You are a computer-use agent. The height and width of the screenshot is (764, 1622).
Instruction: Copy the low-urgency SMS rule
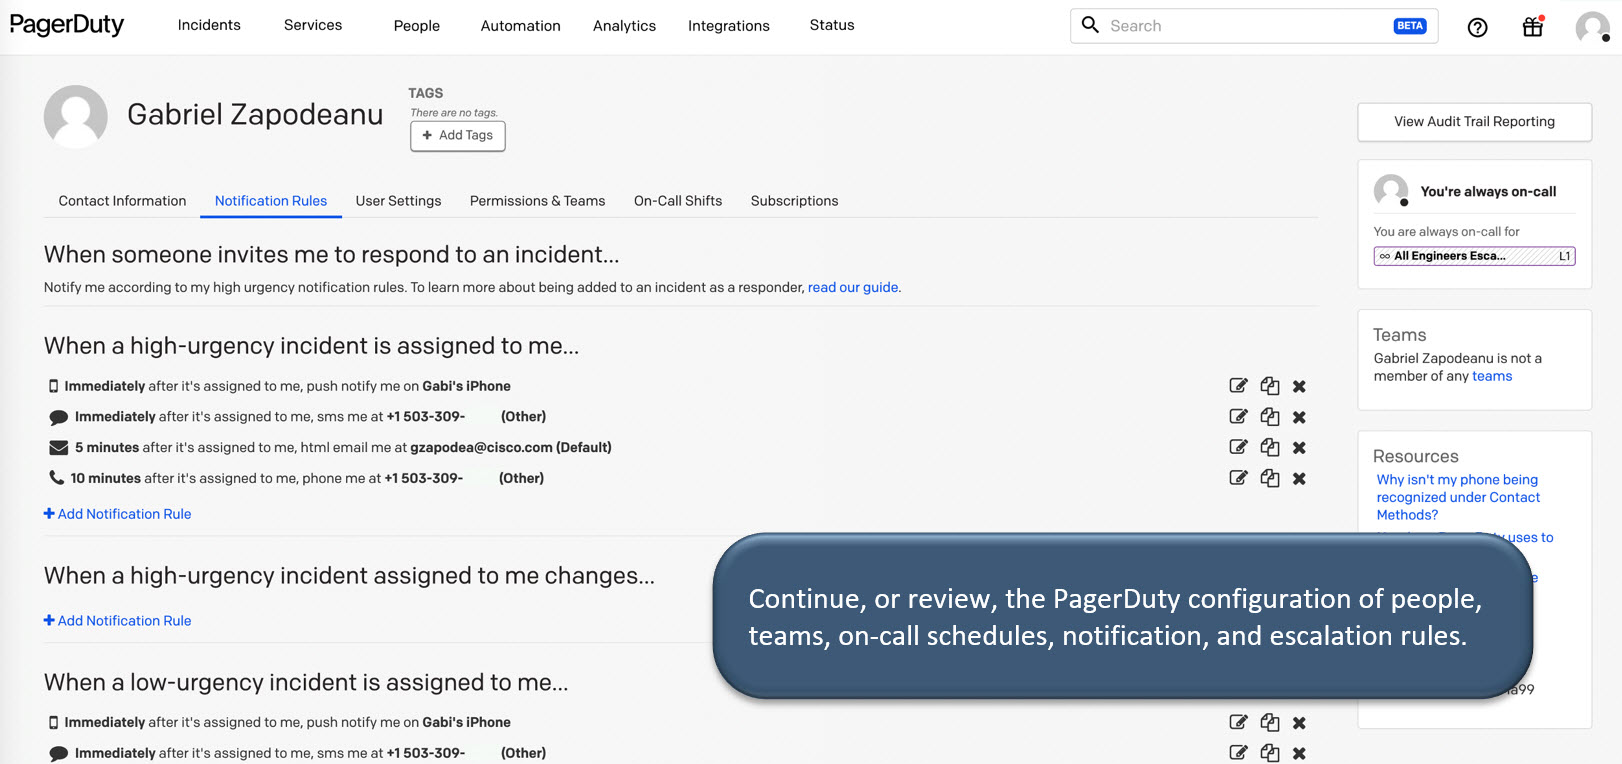[x=1270, y=753]
